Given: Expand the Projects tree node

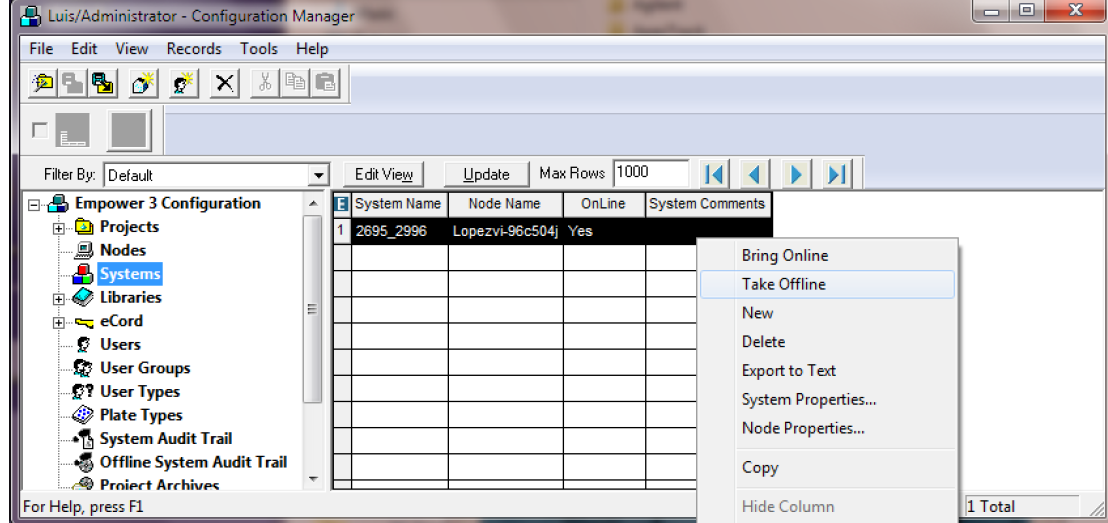Looking at the screenshot, I should 58,228.
